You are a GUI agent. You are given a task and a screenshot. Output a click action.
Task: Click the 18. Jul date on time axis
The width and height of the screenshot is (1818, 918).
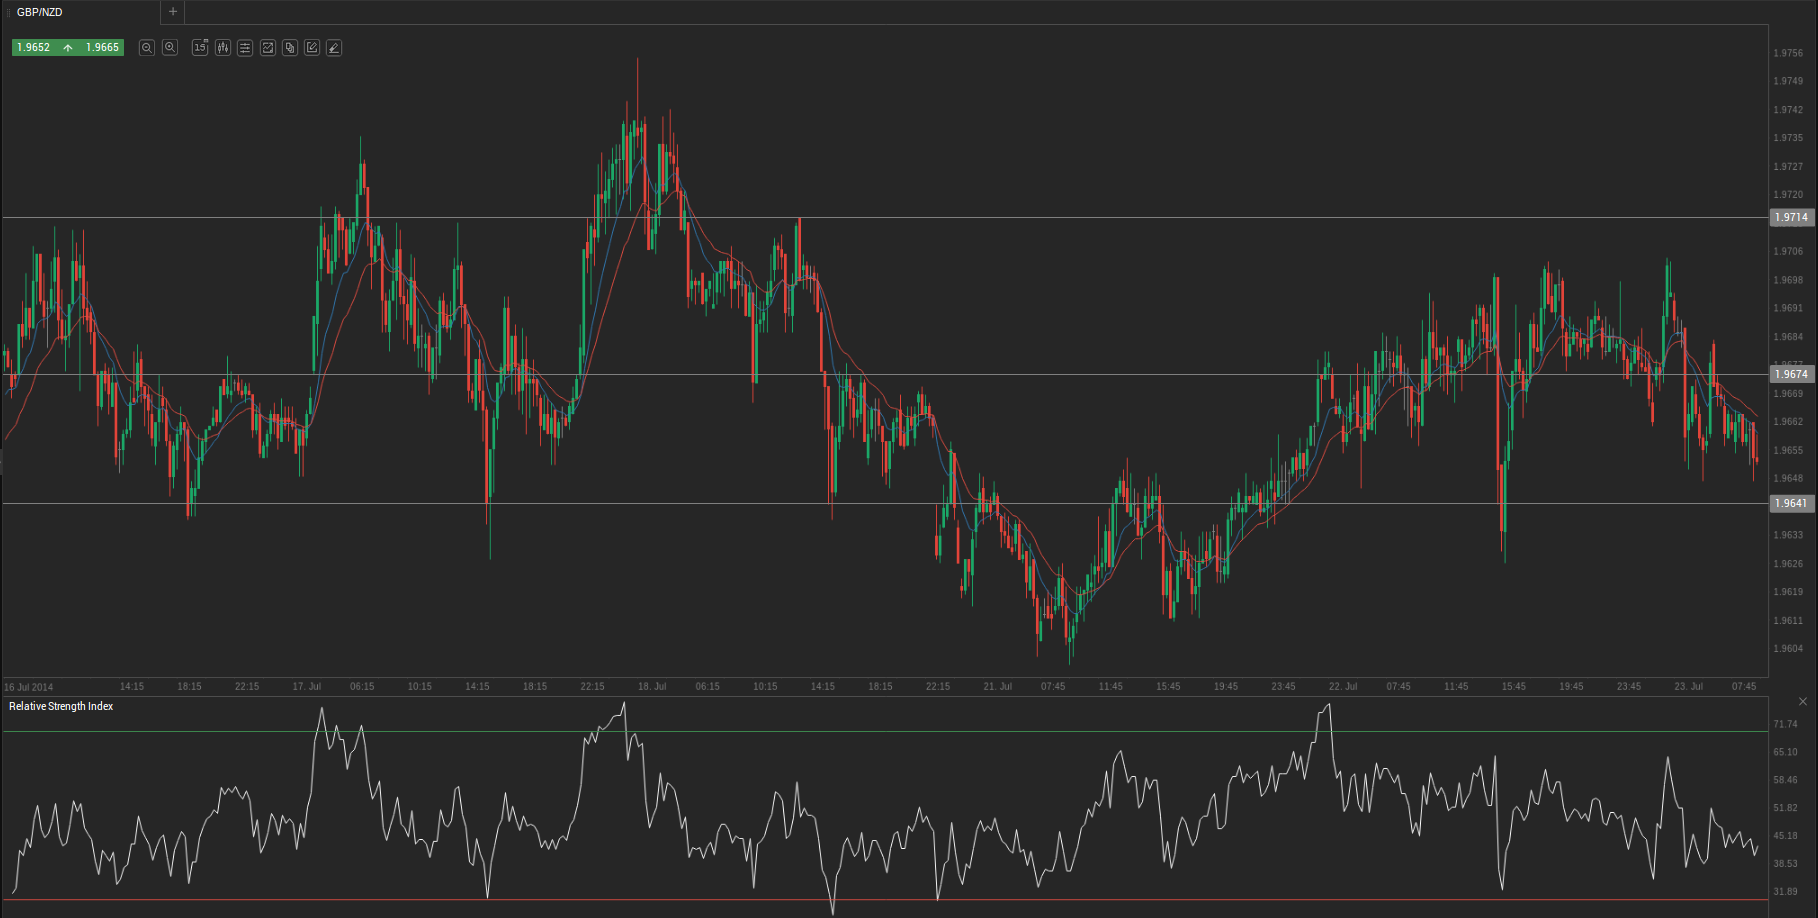tap(652, 687)
